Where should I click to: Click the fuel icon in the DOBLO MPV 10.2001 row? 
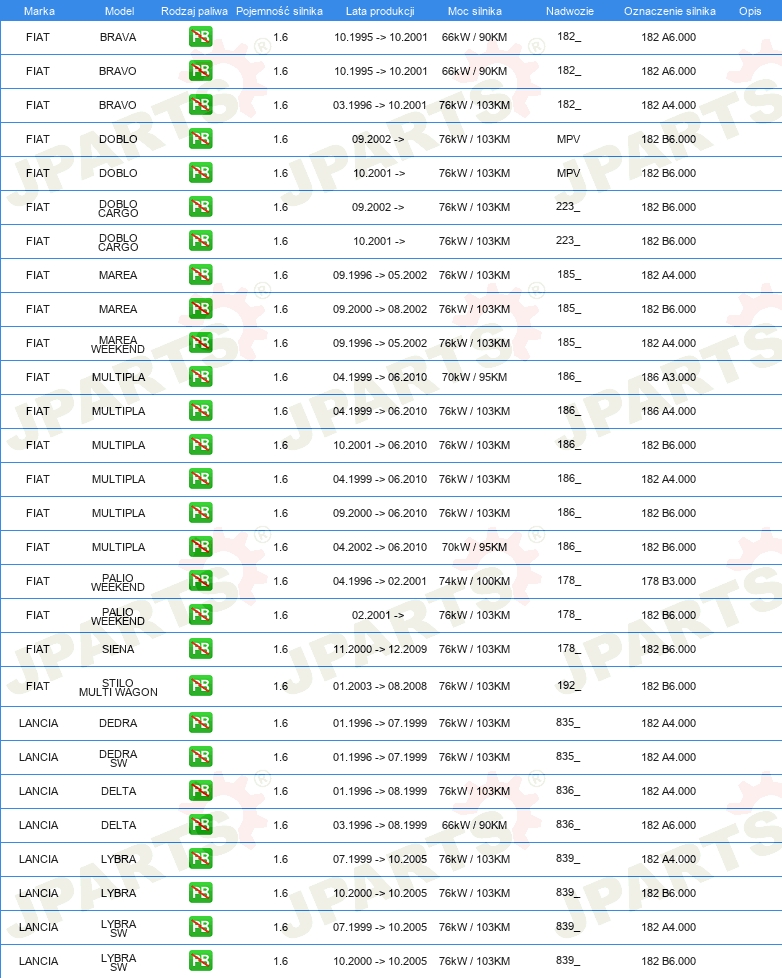201,173
